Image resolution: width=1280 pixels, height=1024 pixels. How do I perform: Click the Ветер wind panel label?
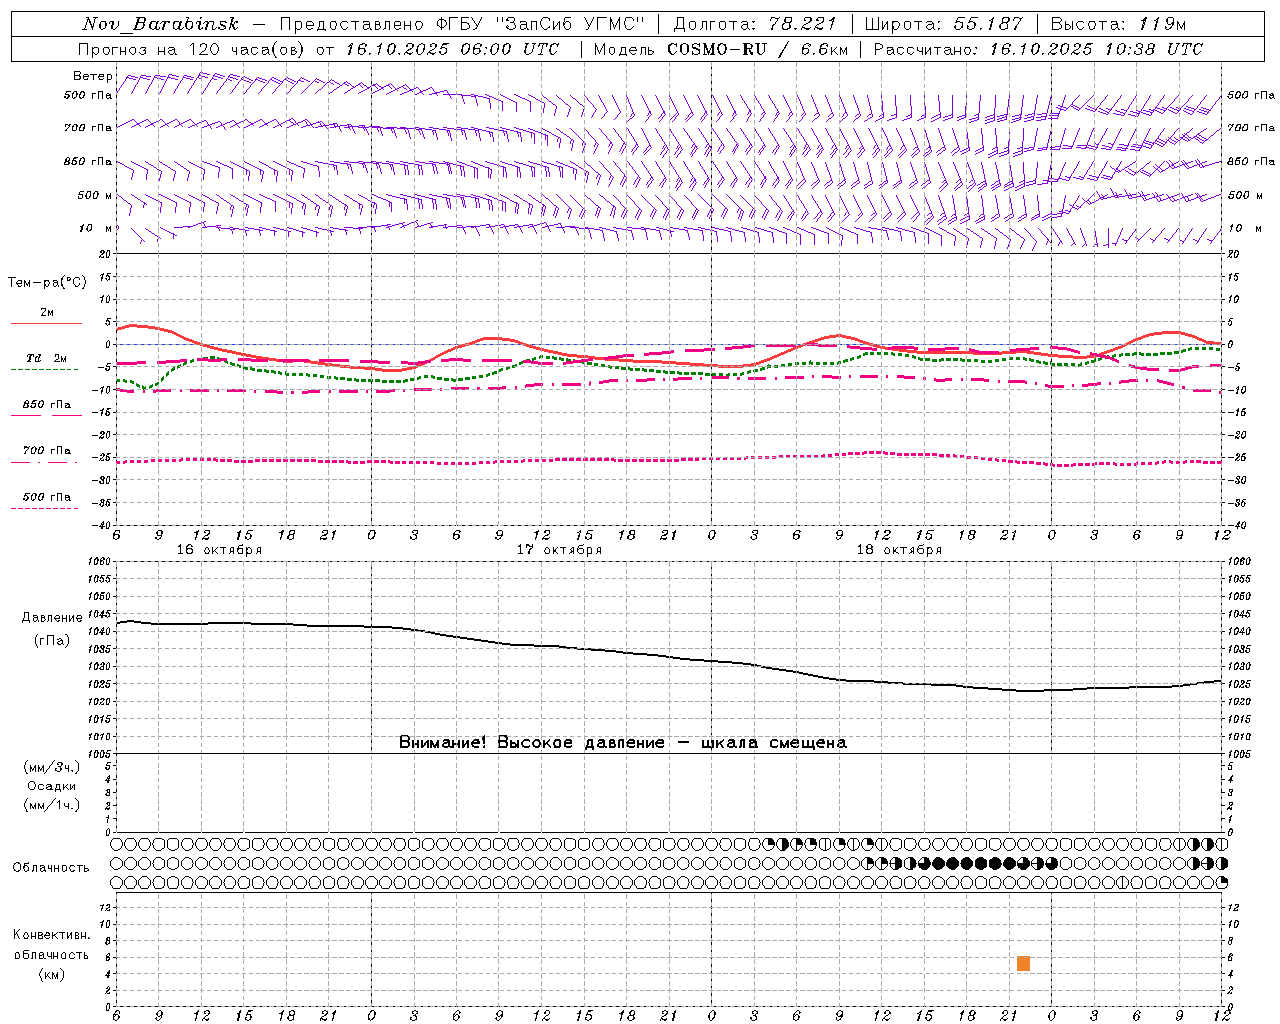coord(93,76)
